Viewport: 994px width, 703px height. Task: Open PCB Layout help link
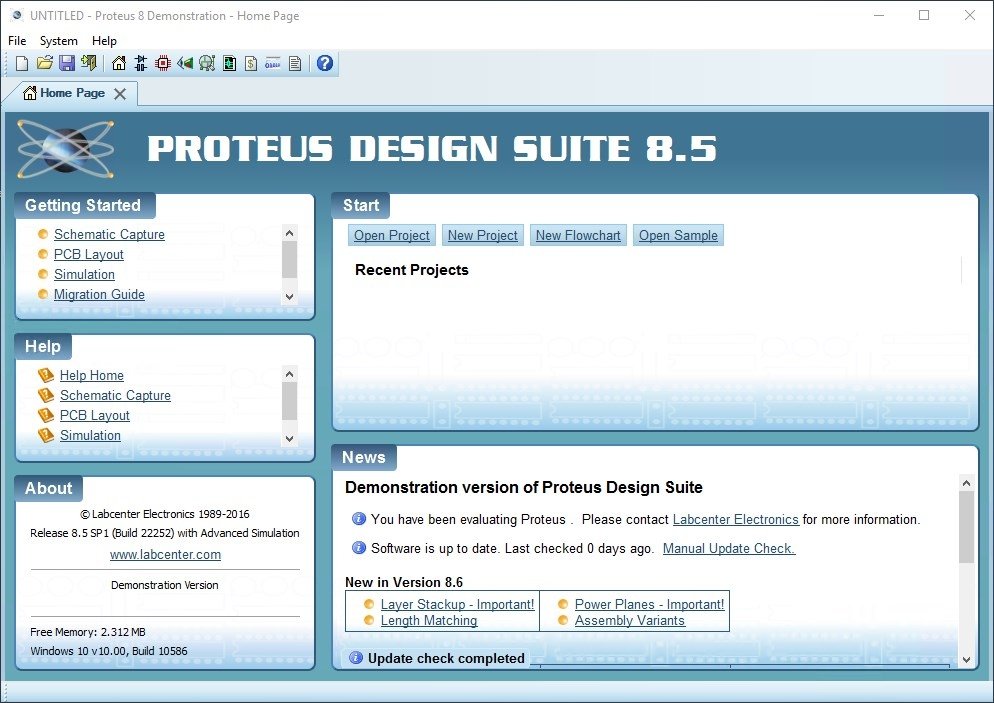click(94, 415)
